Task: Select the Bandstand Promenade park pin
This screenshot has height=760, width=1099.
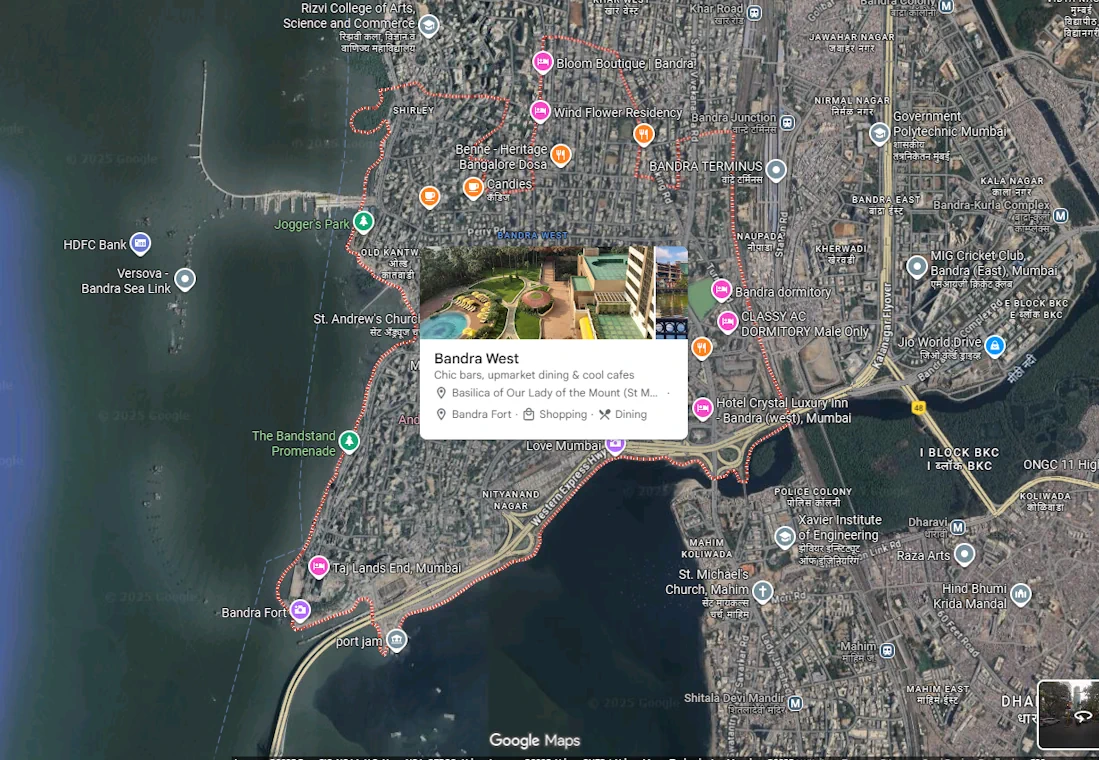Action: (x=349, y=441)
